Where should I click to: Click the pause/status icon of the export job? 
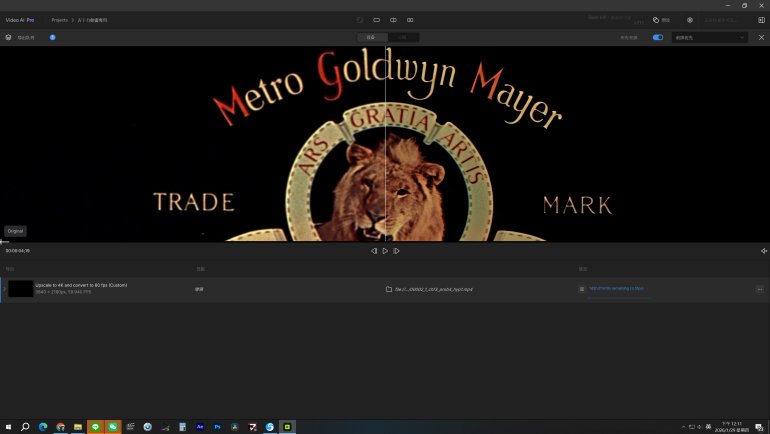point(582,289)
